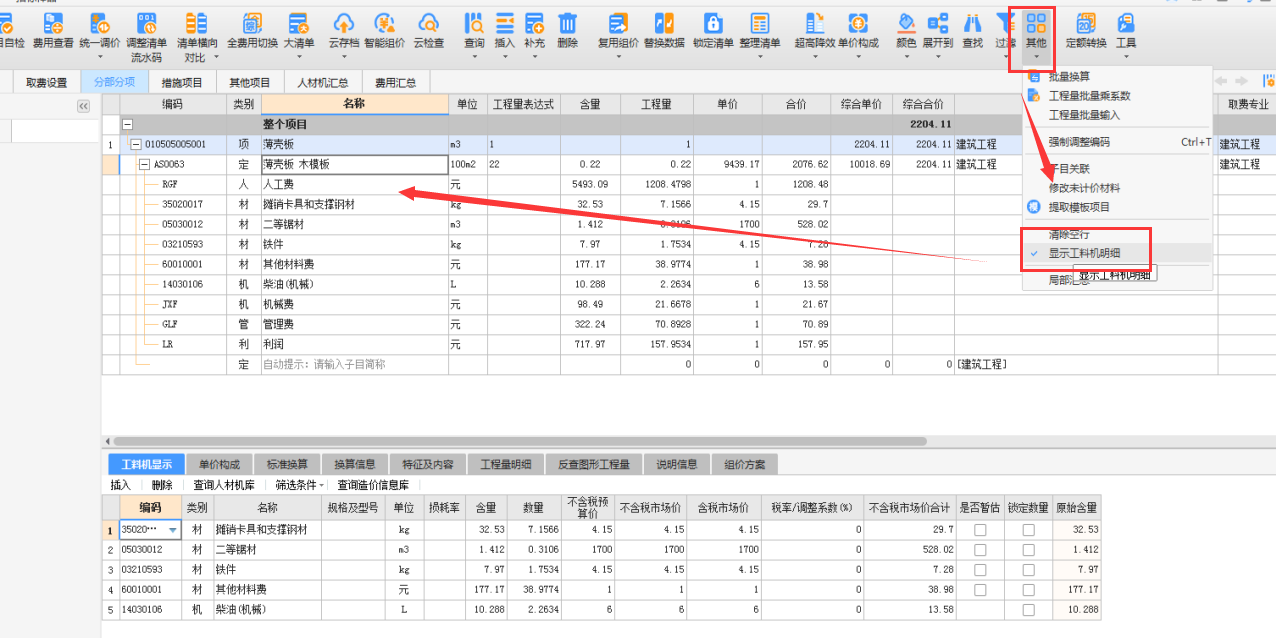
Task: Click the 复用组价 icon
Action: click(618, 22)
